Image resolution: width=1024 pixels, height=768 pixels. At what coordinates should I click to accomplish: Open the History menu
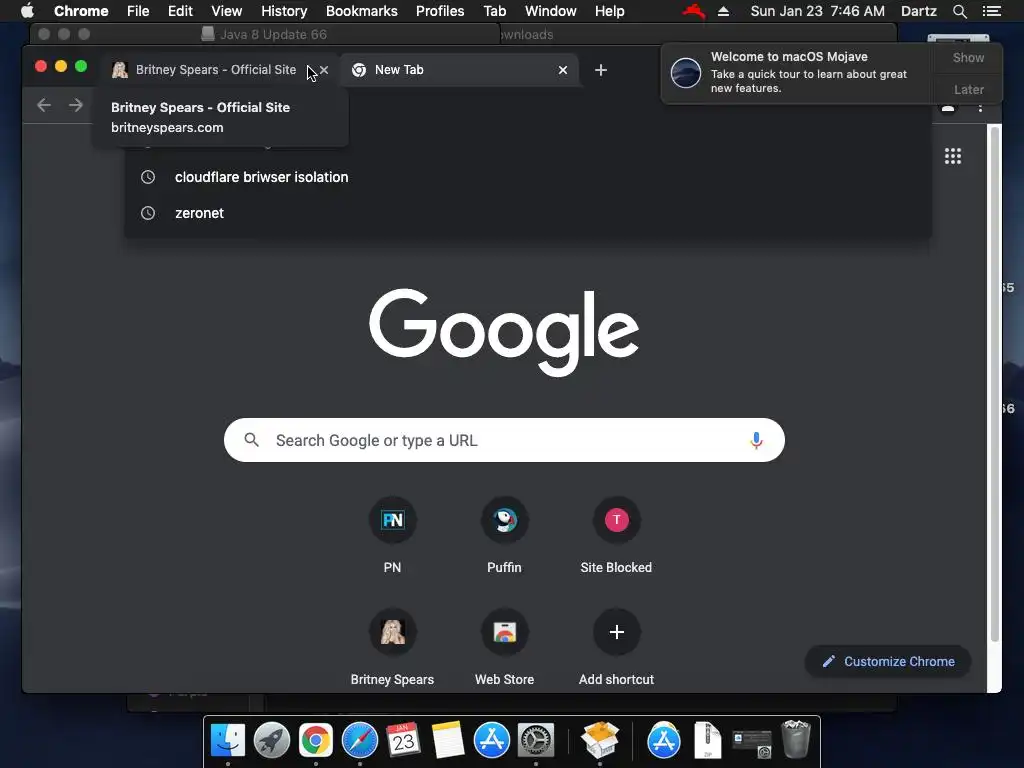click(284, 11)
